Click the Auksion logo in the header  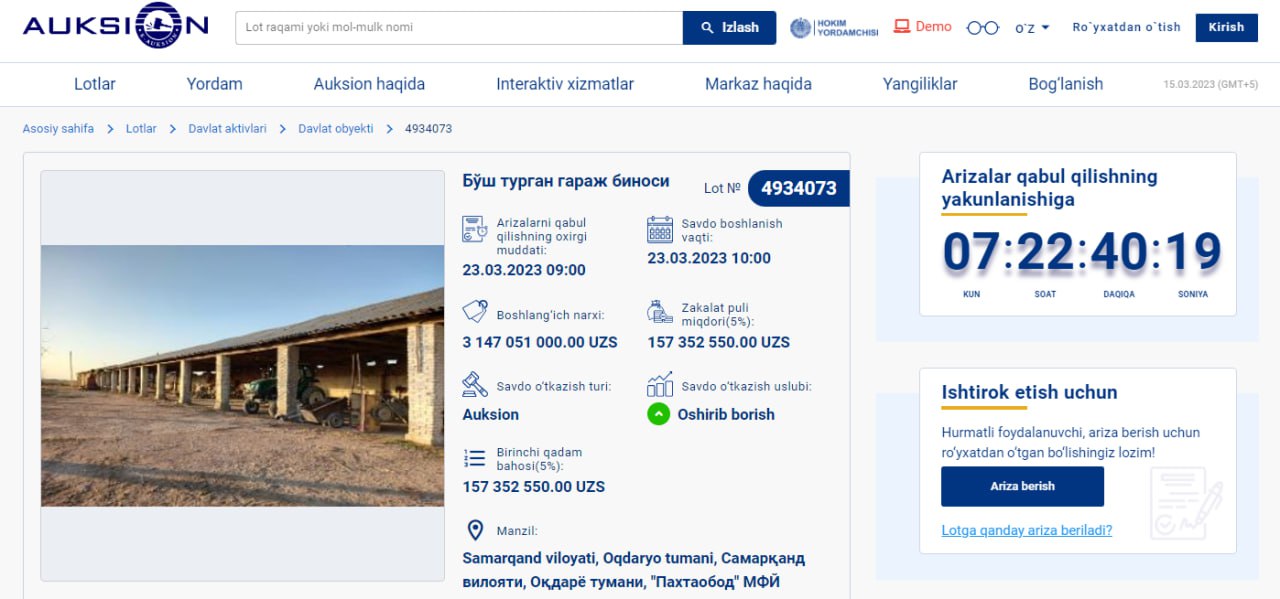click(x=115, y=27)
